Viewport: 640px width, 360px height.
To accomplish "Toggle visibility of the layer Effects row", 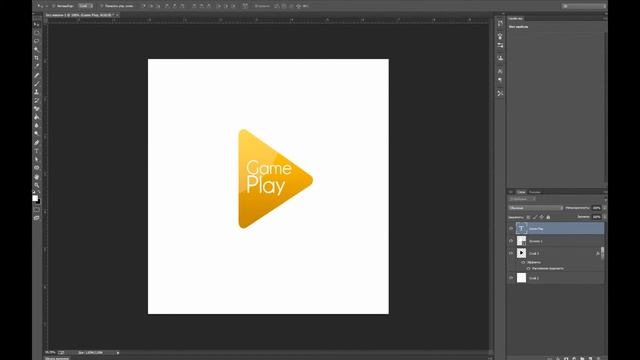I will pos(523,262).
